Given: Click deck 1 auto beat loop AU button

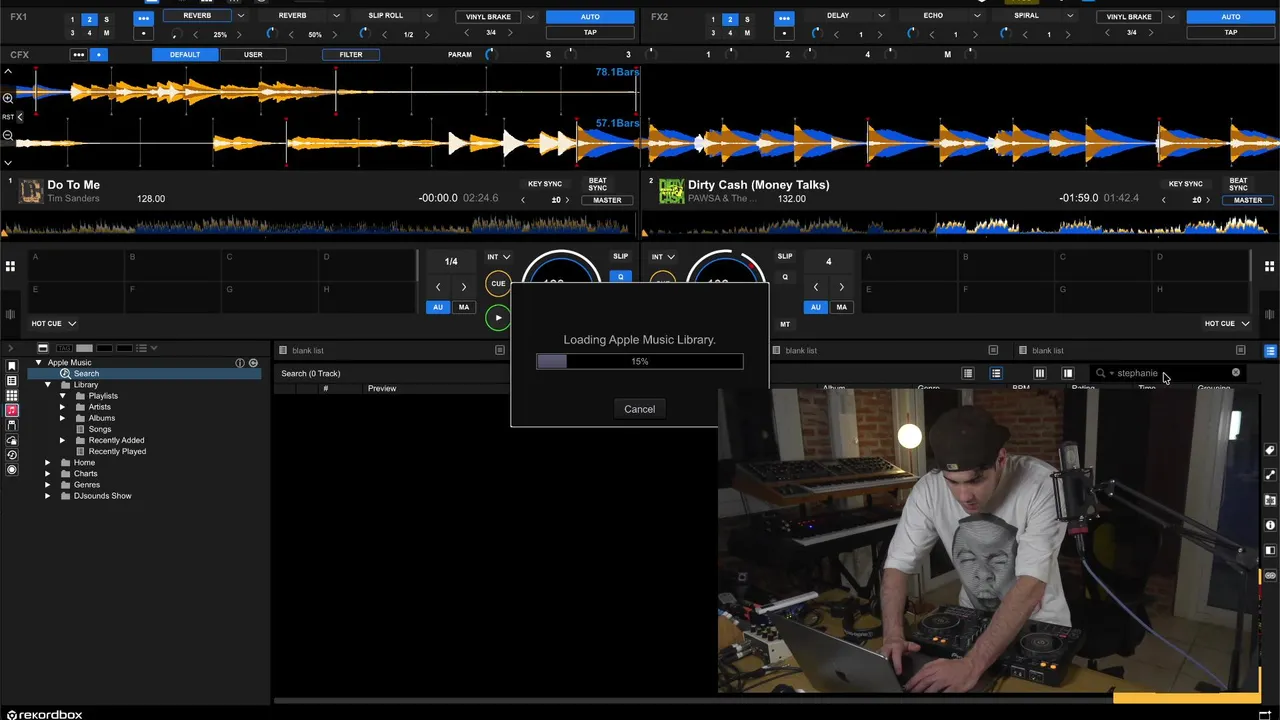Looking at the screenshot, I should 437,308.
